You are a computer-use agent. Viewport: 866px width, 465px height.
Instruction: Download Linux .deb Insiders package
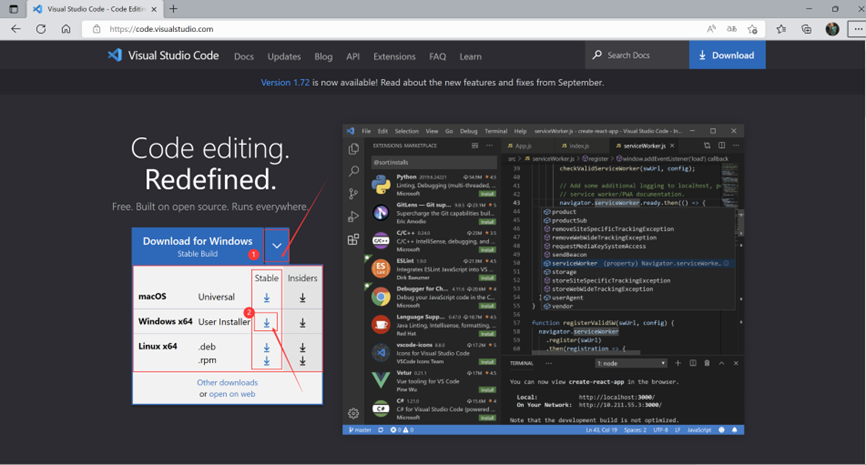coord(303,347)
